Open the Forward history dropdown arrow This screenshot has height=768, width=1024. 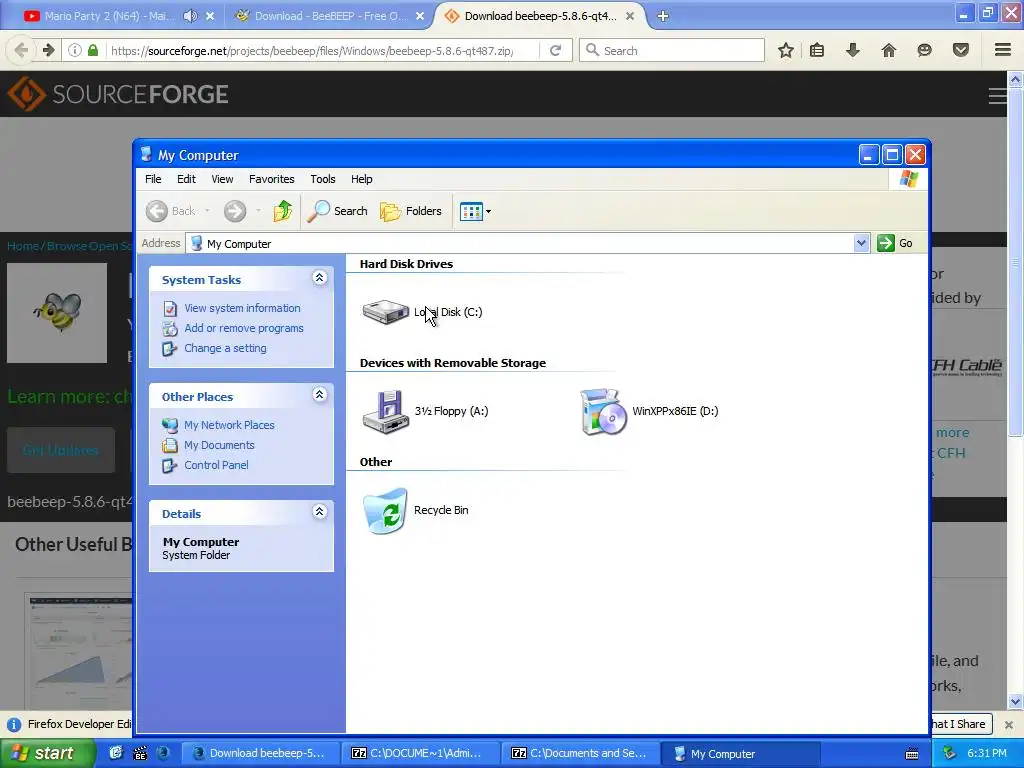pyautogui.click(x=258, y=211)
